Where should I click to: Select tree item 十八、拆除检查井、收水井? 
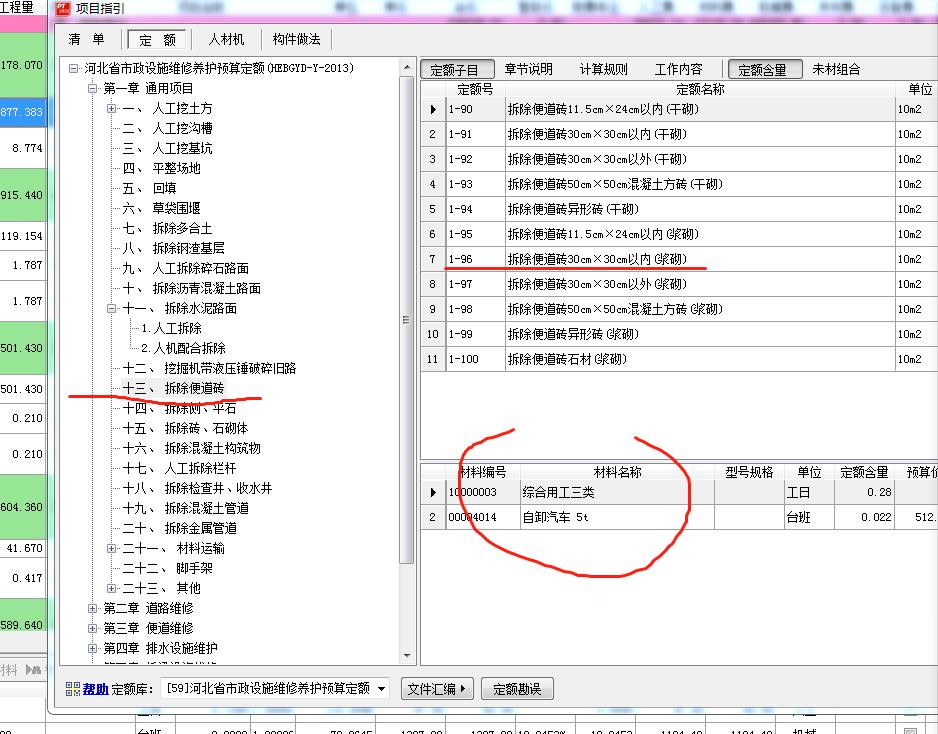(197, 489)
